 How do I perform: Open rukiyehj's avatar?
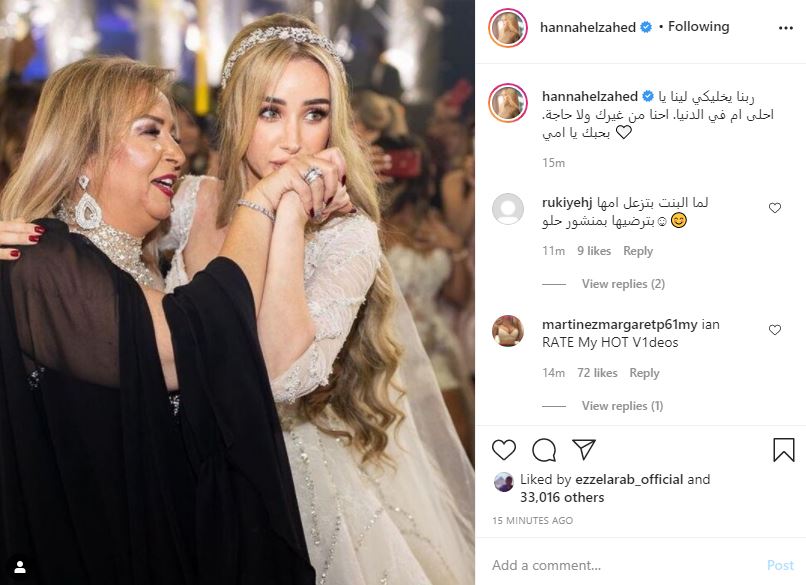pyautogui.click(x=507, y=209)
